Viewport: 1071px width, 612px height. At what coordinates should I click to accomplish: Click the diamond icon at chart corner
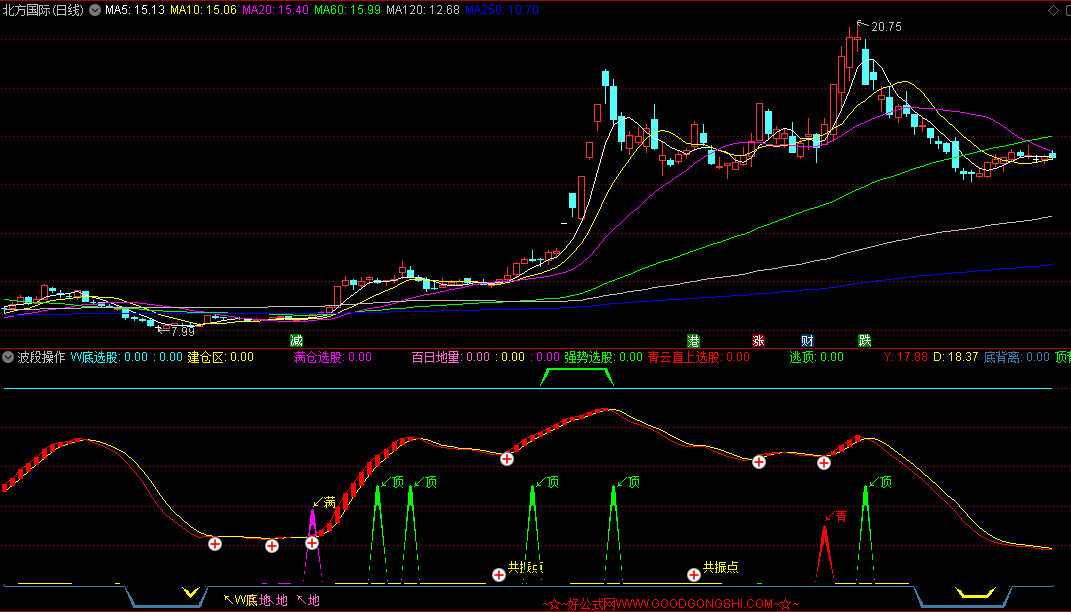click(1053, 10)
